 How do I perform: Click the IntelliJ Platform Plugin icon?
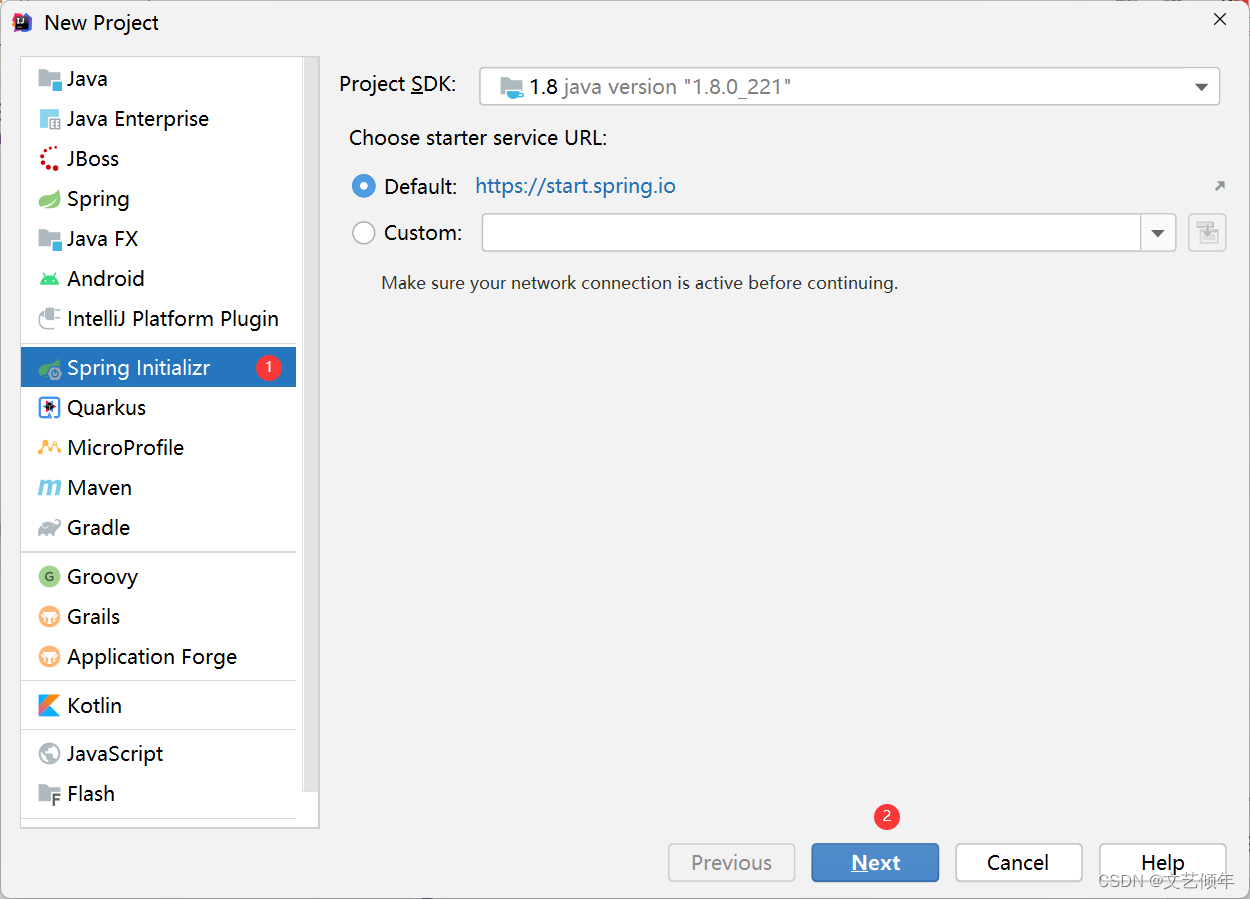[x=49, y=319]
